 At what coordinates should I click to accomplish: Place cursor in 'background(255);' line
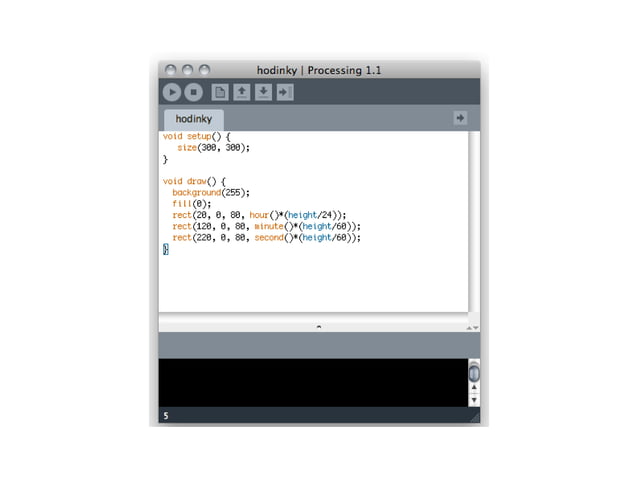coord(211,192)
